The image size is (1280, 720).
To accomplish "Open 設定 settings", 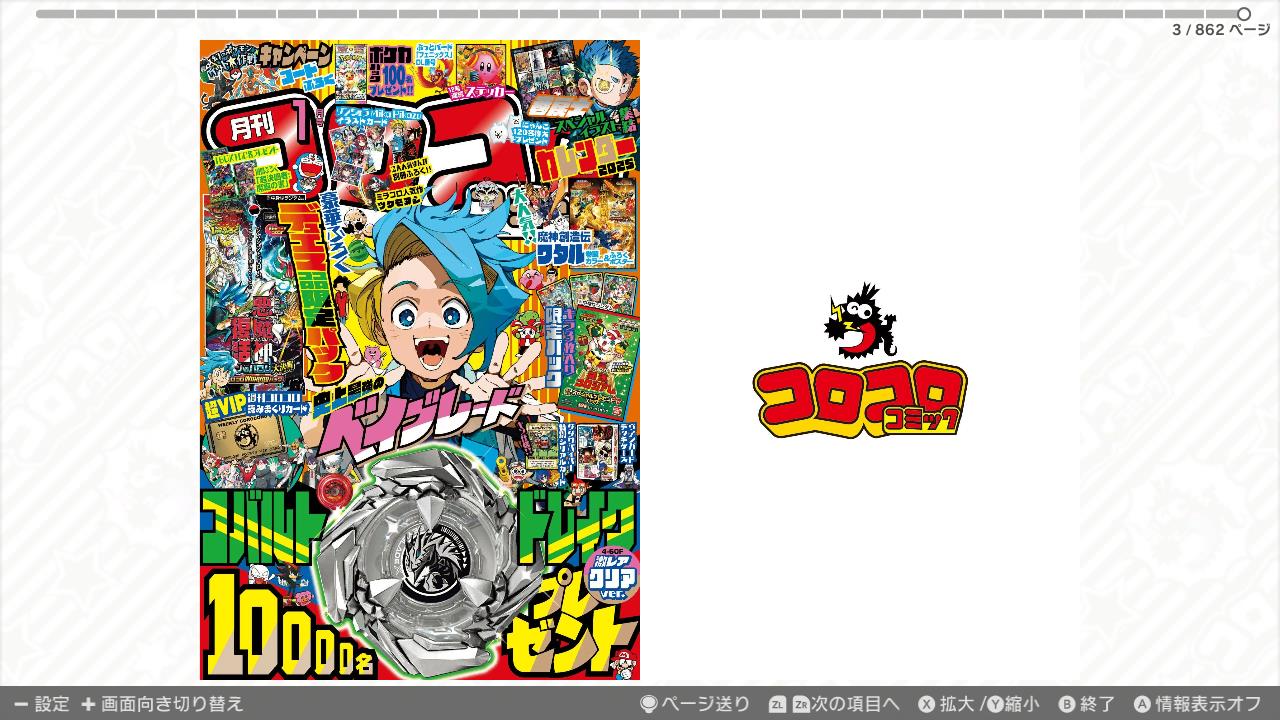I will (x=52, y=704).
